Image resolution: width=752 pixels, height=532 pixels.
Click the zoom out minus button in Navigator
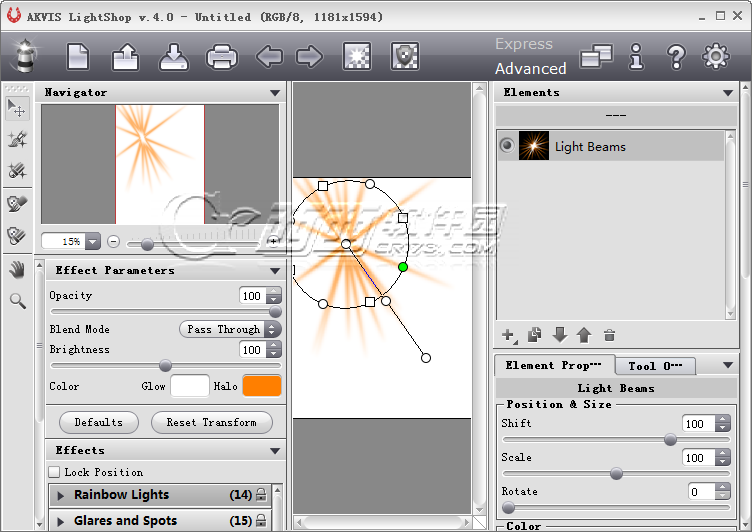[114, 241]
